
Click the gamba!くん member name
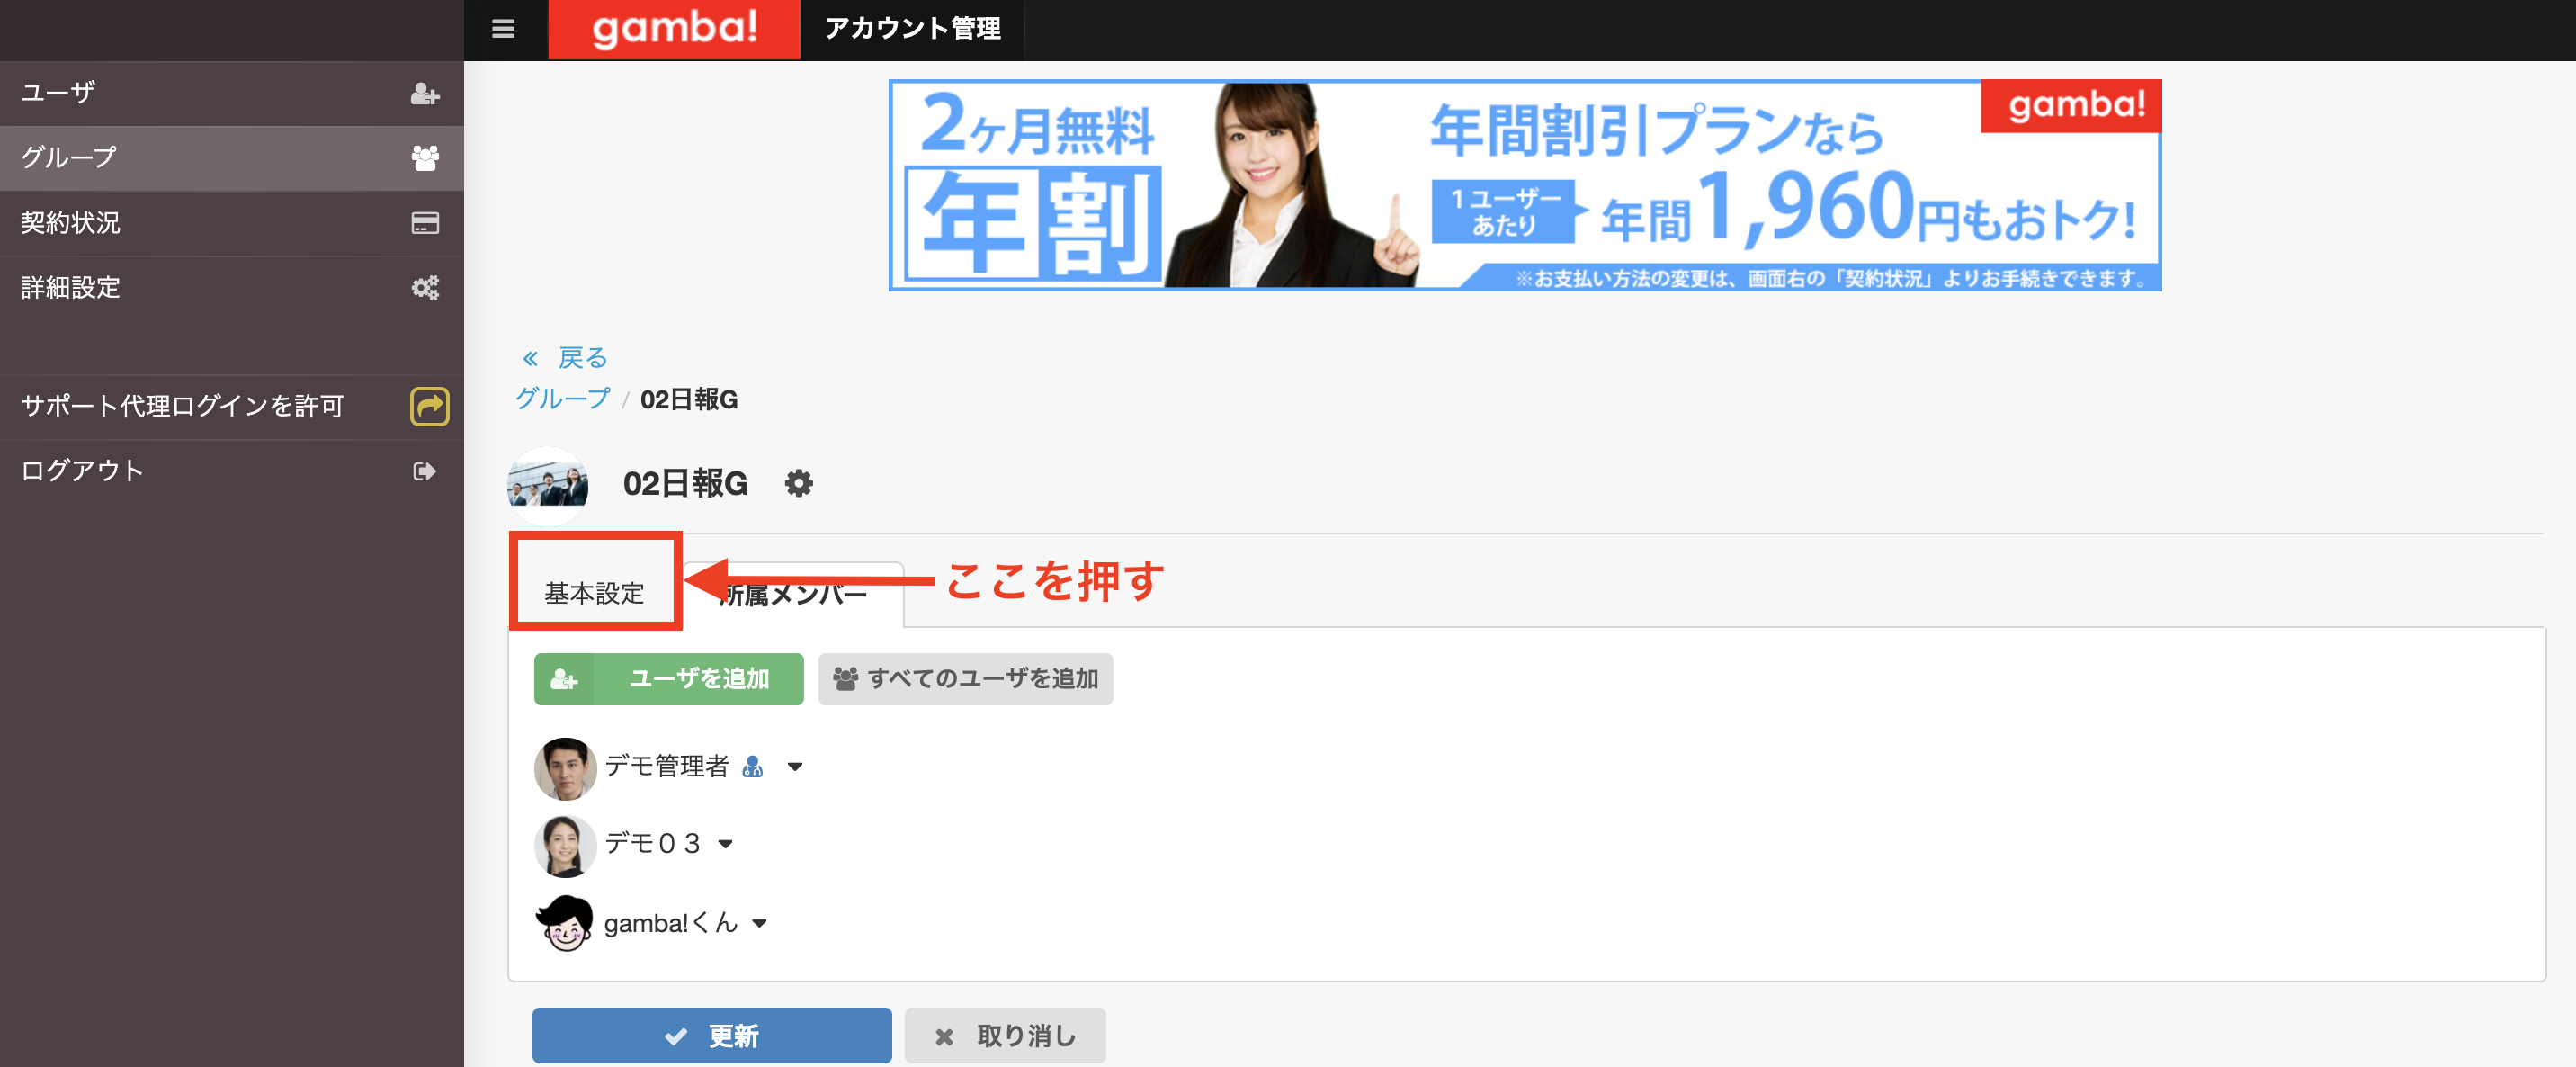point(671,923)
